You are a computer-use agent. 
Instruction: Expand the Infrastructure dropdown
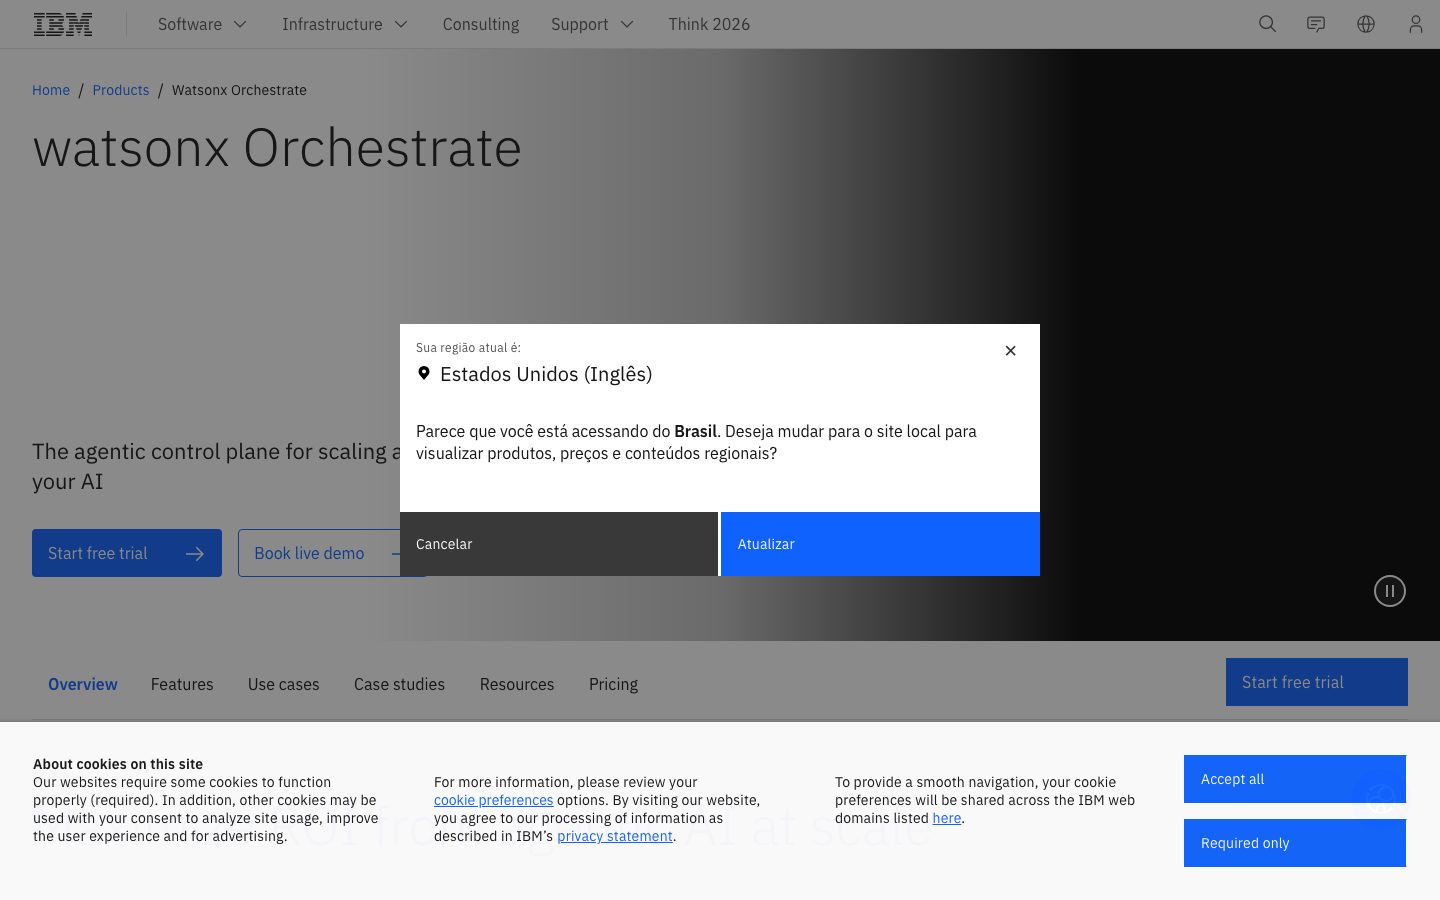tap(345, 24)
